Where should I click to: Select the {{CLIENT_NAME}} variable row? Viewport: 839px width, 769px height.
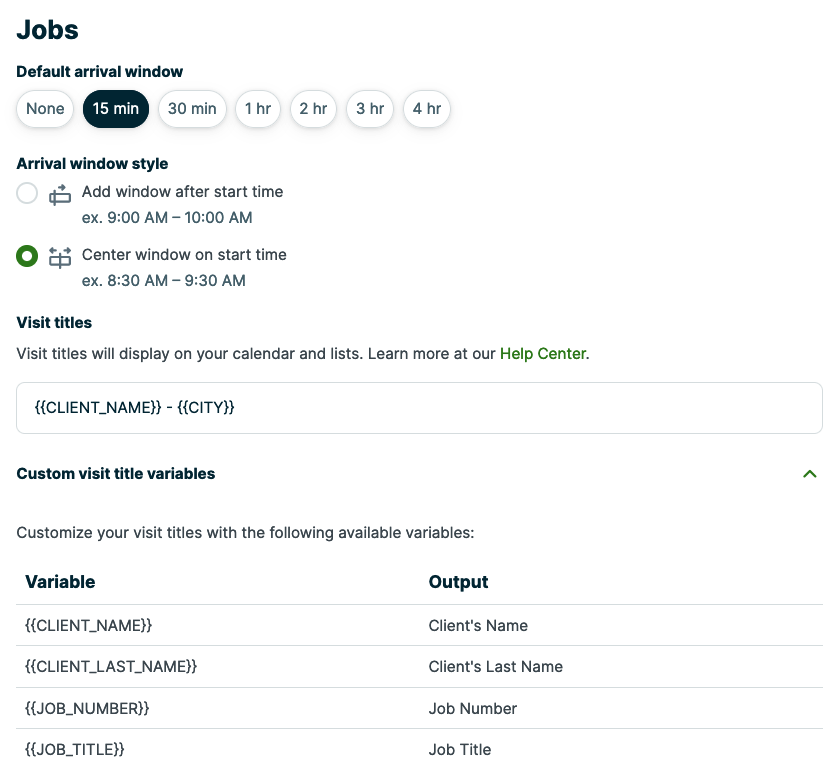click(90, 624)
